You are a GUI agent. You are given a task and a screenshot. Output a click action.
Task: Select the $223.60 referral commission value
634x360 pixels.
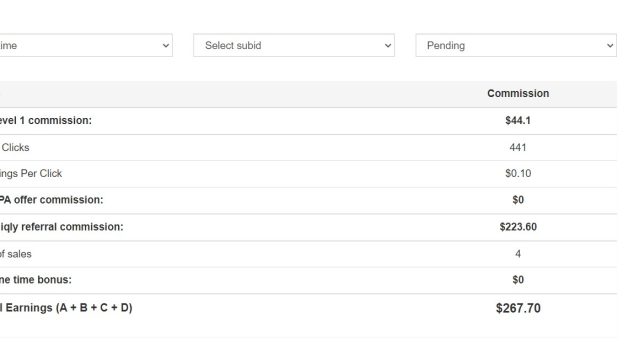[x=518, y=227]
